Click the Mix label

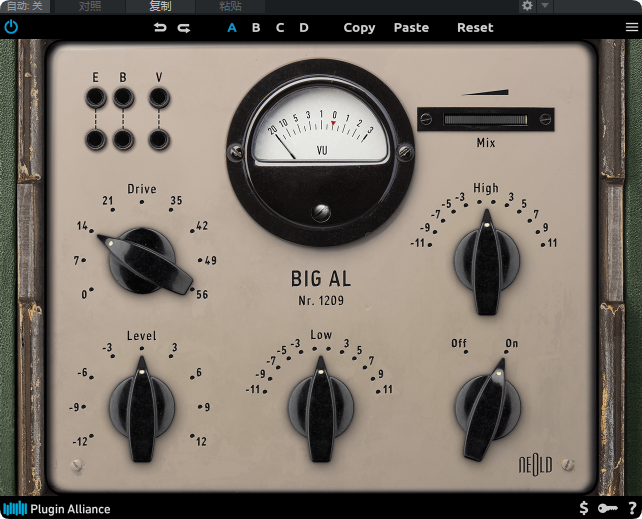pos(486,142)
